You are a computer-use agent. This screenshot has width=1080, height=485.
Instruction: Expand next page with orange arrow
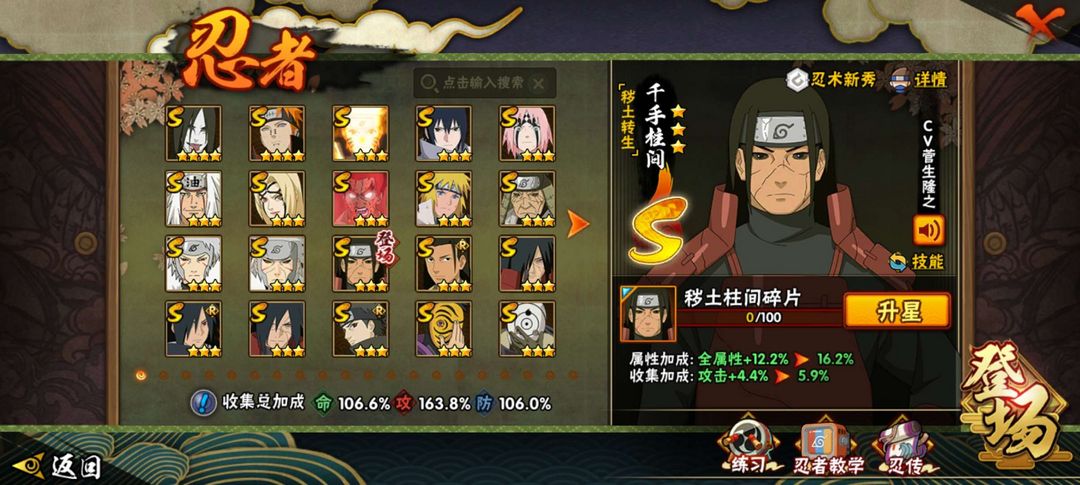[x=578, y=223]
